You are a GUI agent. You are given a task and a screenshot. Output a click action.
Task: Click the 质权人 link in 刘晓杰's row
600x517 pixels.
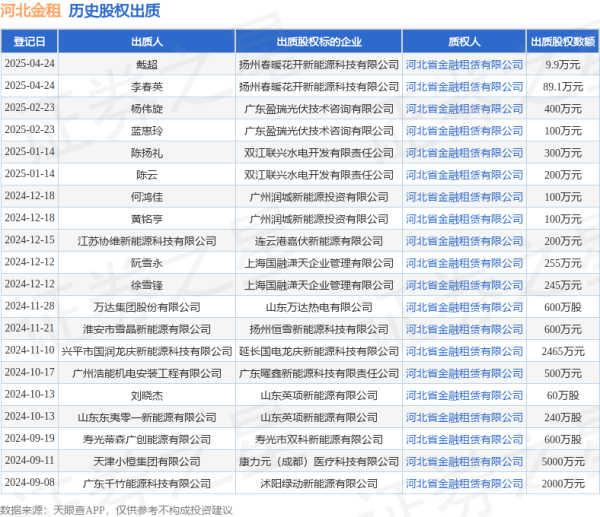464,394
